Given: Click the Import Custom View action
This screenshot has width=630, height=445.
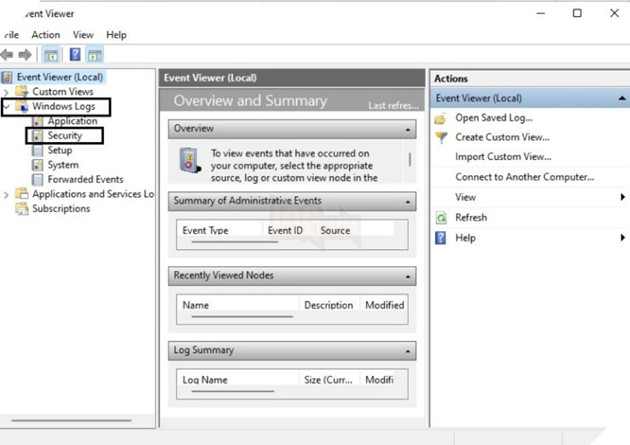Looking at the screenshot, I should pos(503,157).
